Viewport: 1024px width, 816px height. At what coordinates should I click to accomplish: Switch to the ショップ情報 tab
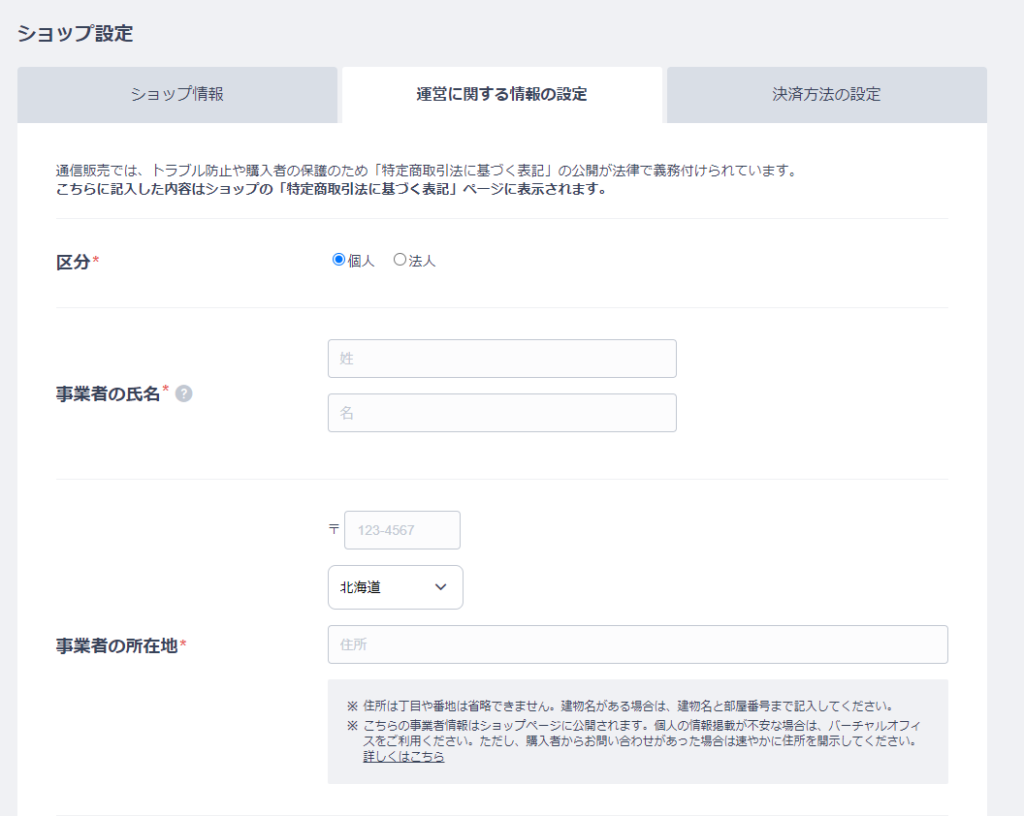point(177,95)
